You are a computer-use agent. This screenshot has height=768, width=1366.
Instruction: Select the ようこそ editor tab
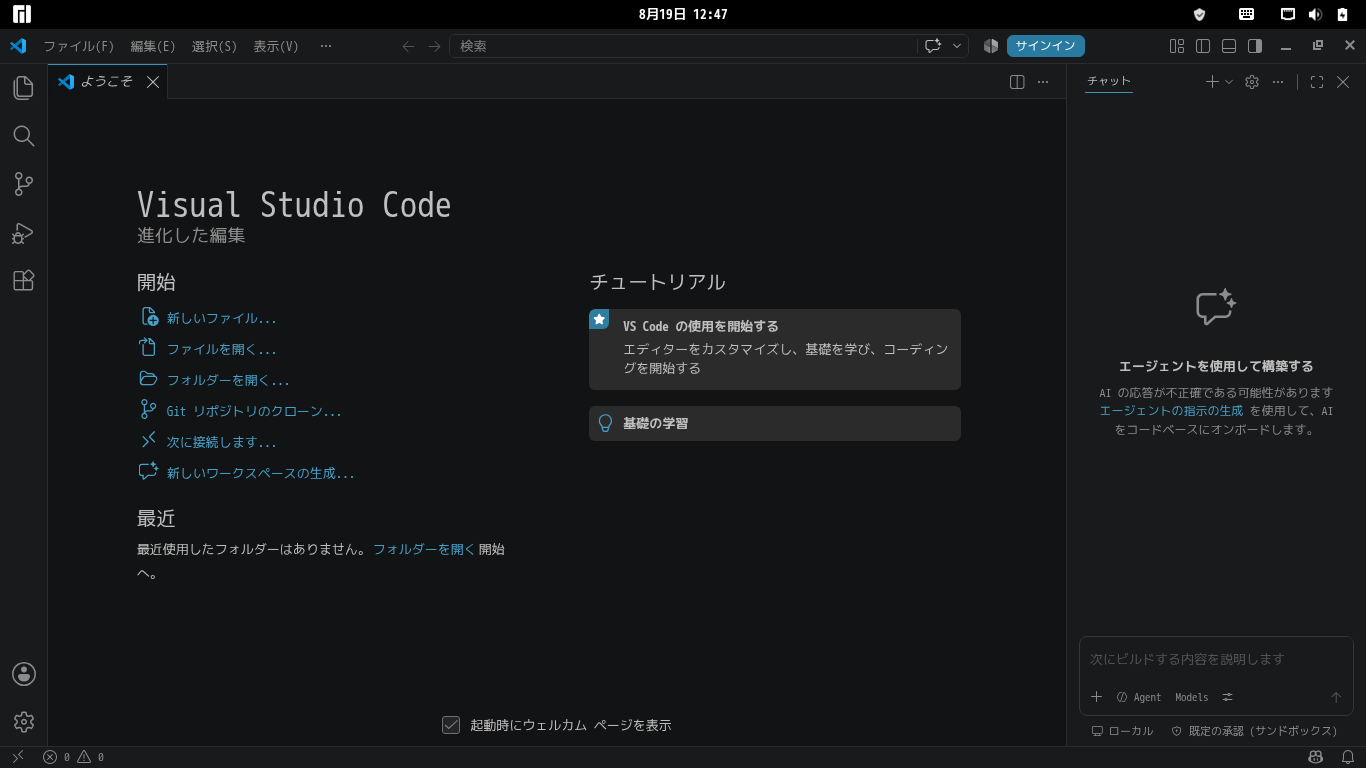(107, 82)
